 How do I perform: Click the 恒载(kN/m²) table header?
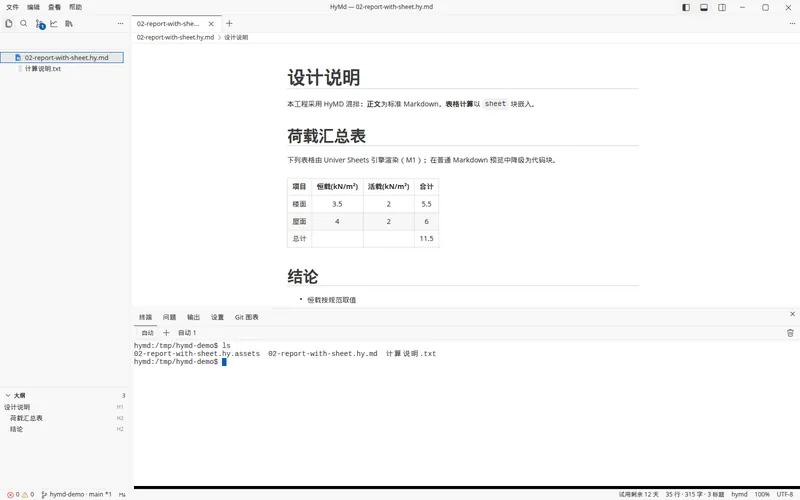coord(337,187)
